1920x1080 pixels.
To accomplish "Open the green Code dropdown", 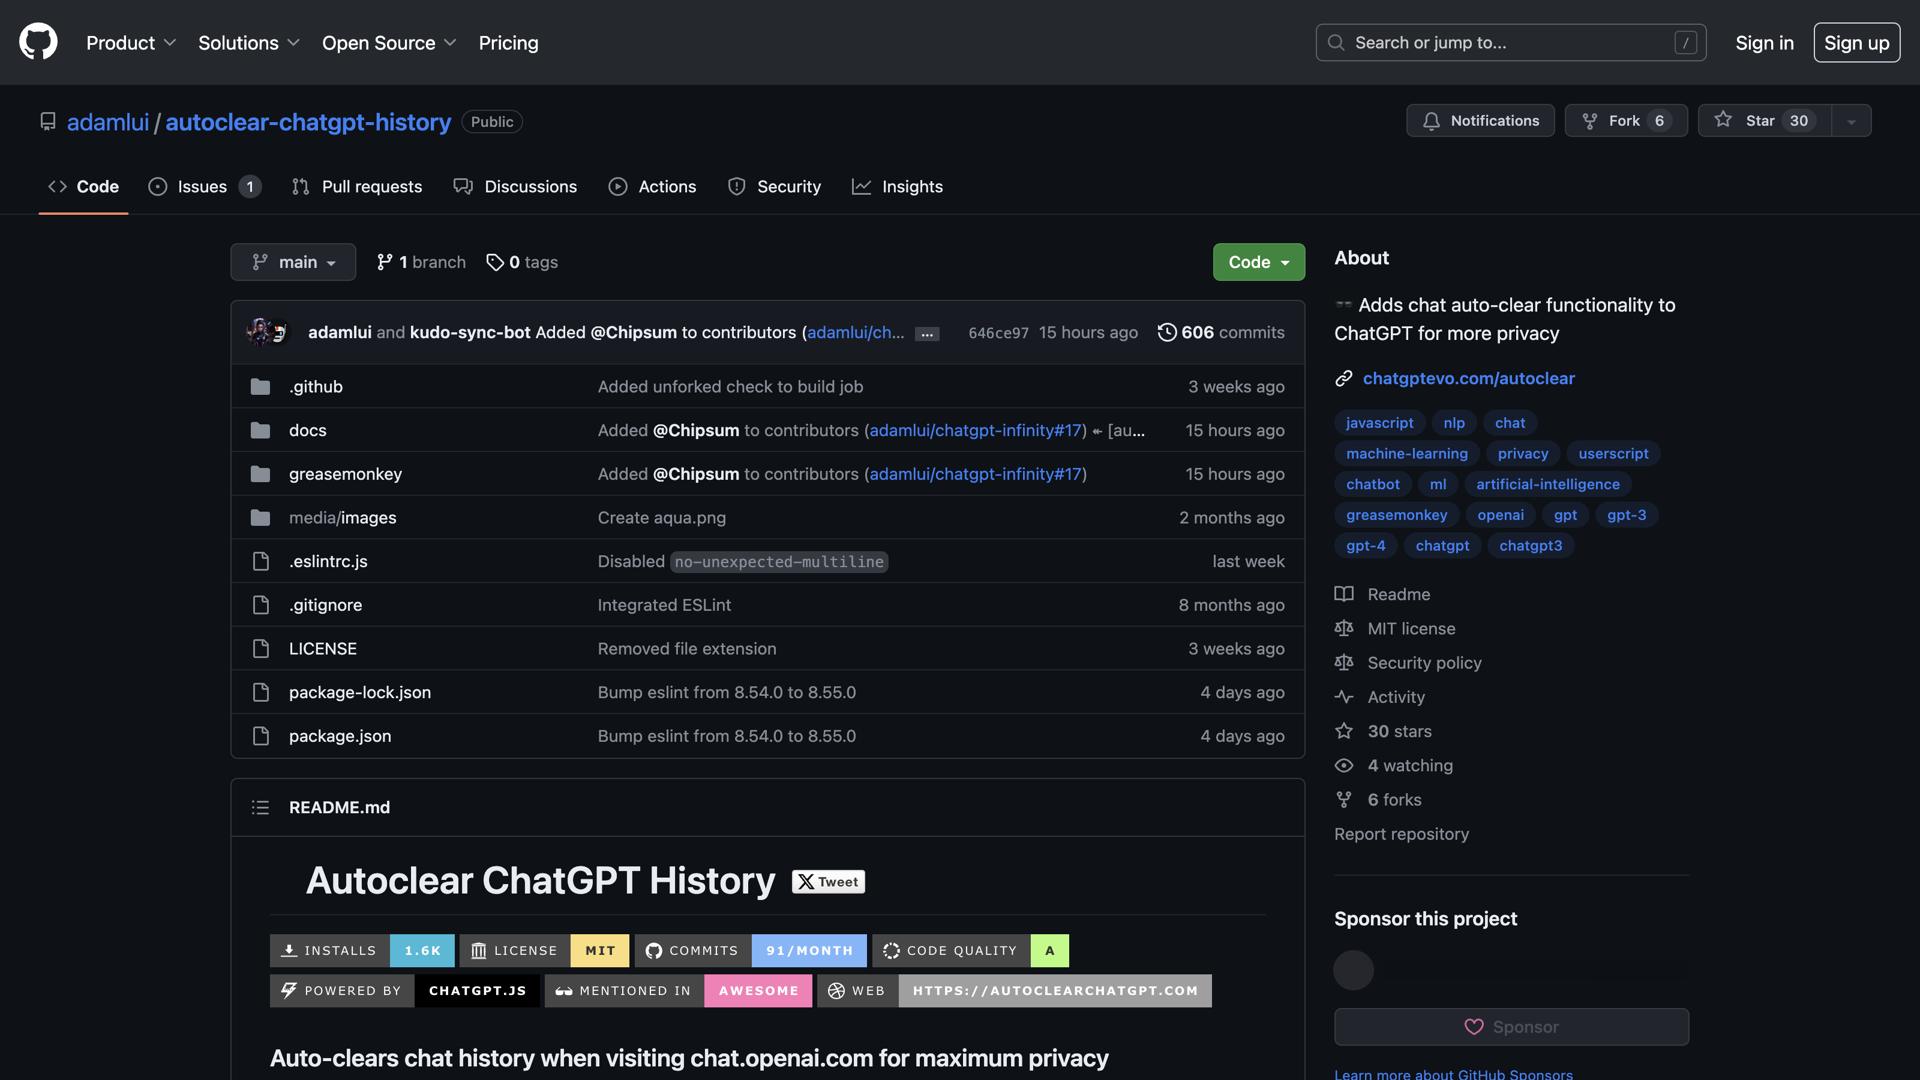I will (x=1257, y=261).
